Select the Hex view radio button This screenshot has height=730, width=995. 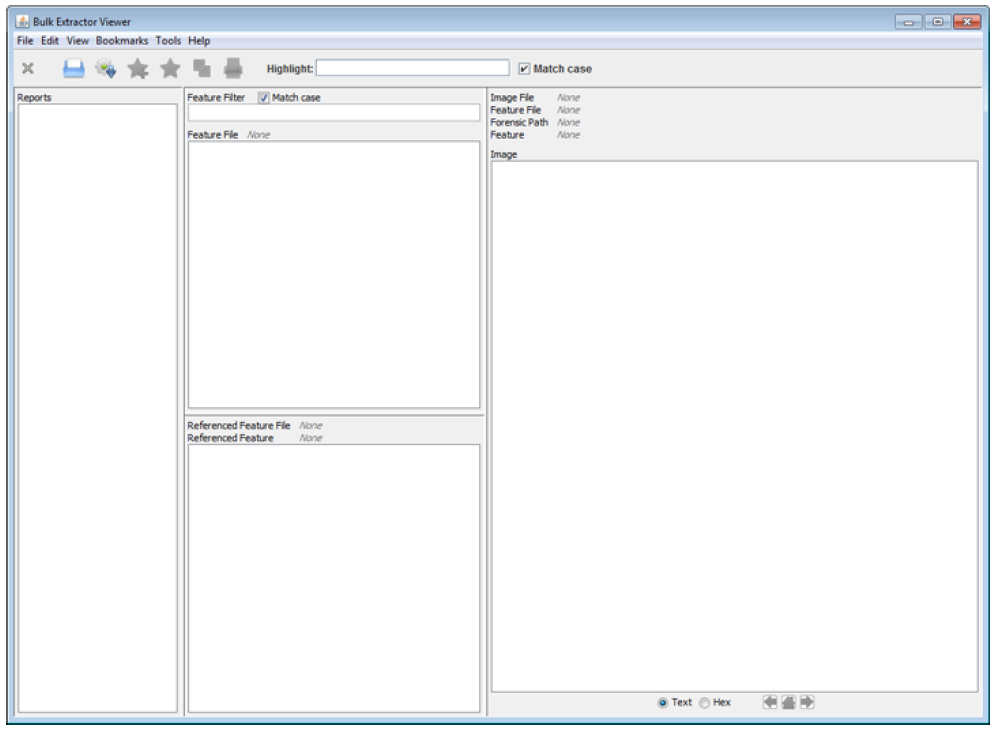pyautogui.click(x=704, y=703)
